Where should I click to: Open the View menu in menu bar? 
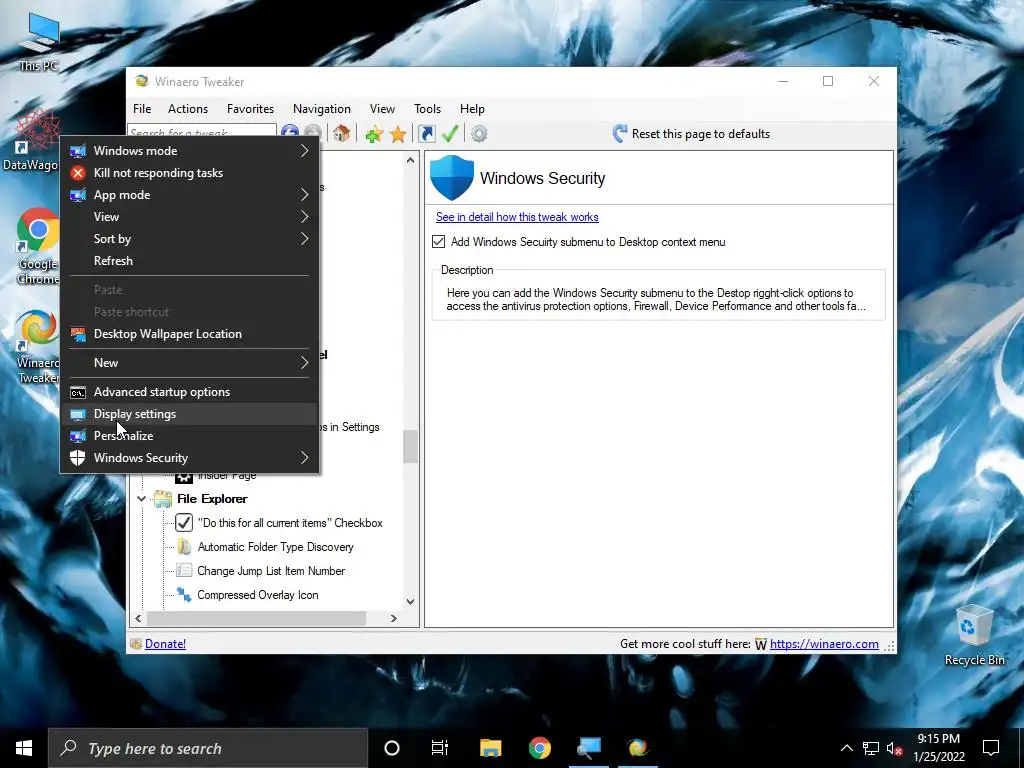382,109
